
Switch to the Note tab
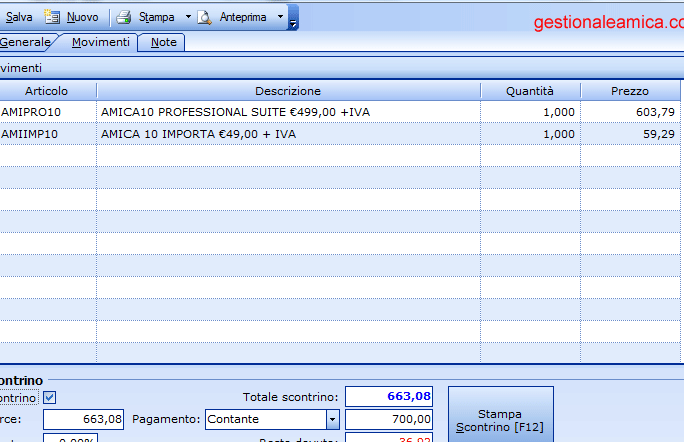(163, 42)
